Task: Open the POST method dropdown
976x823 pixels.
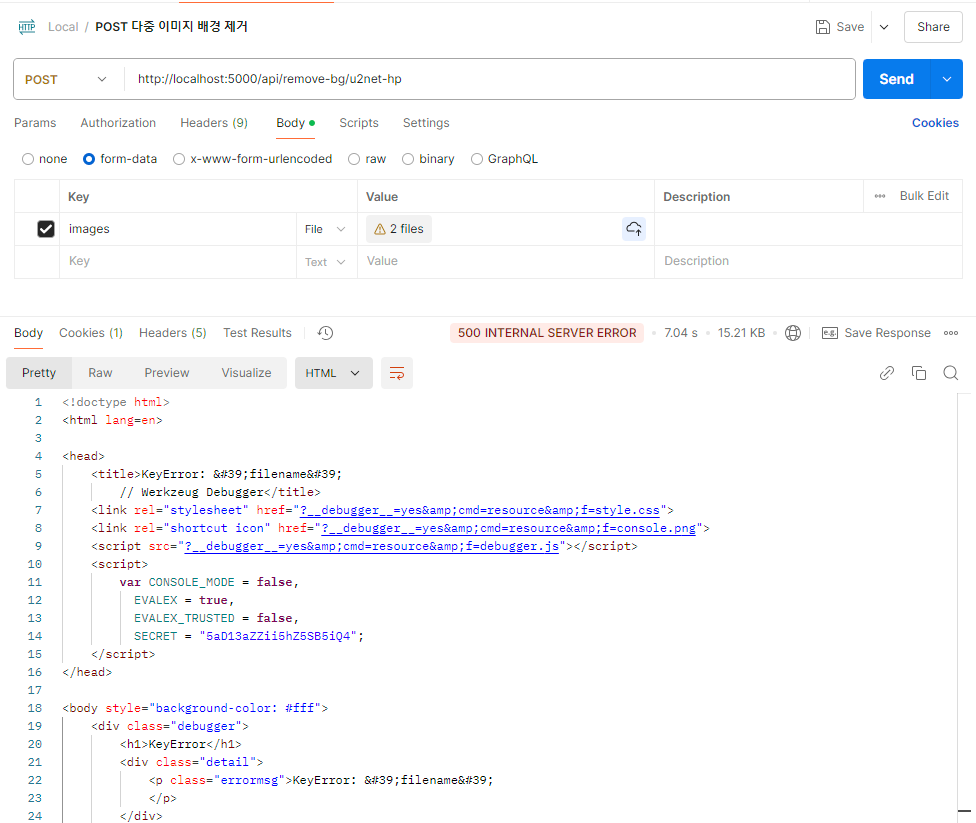Action: pos(65,80)
